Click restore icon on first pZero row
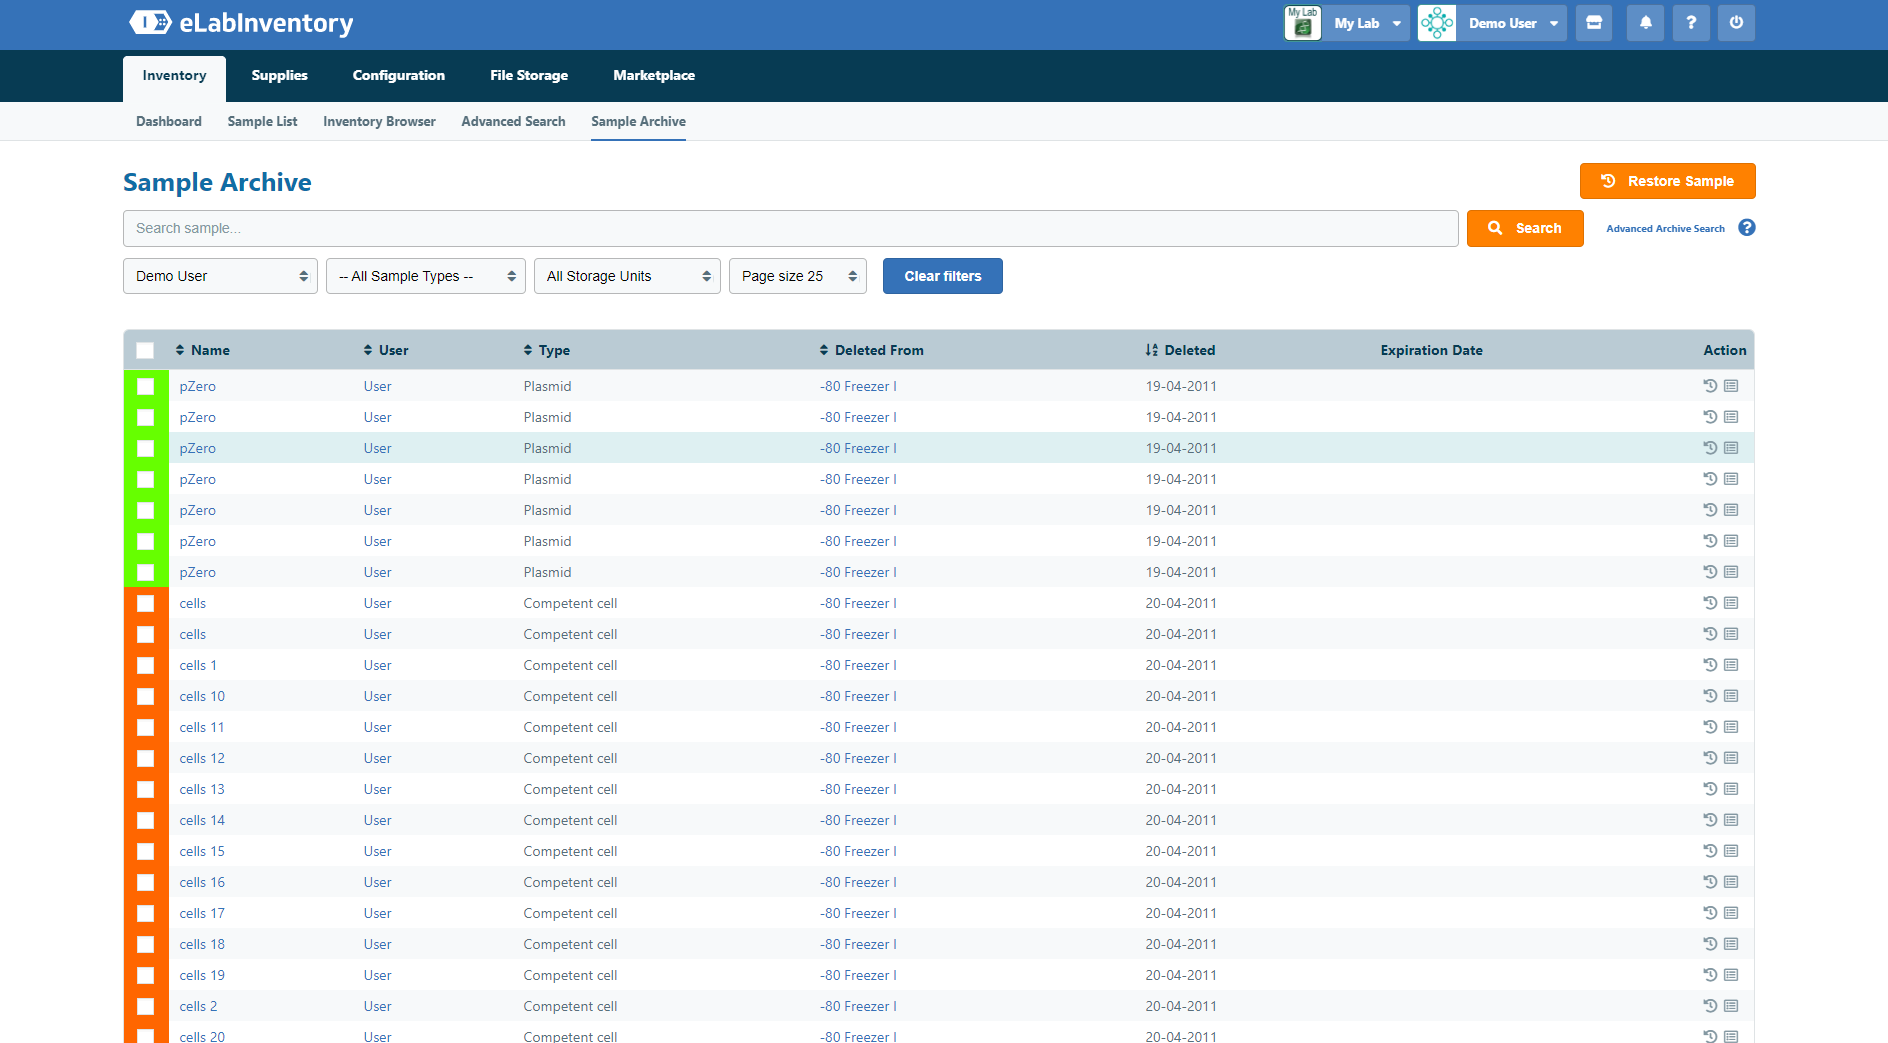Image resolution: width=1888 pixels, height=1043 pixels. [x=1710, y=386]
